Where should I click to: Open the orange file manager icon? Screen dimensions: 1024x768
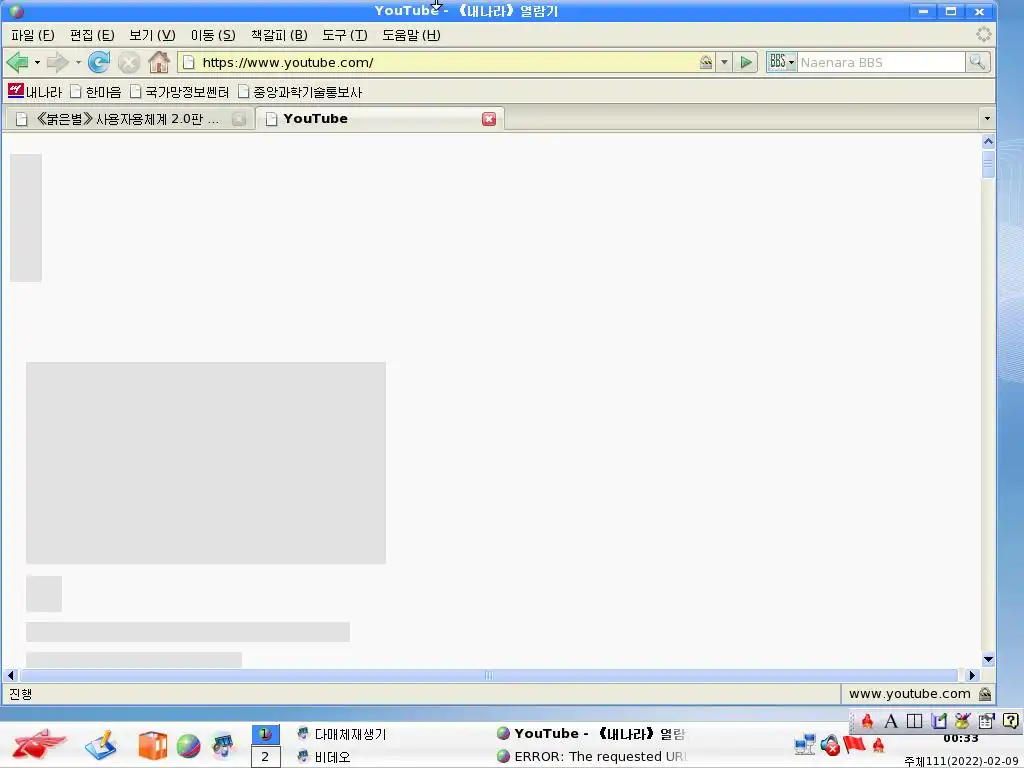coord(153,746)
